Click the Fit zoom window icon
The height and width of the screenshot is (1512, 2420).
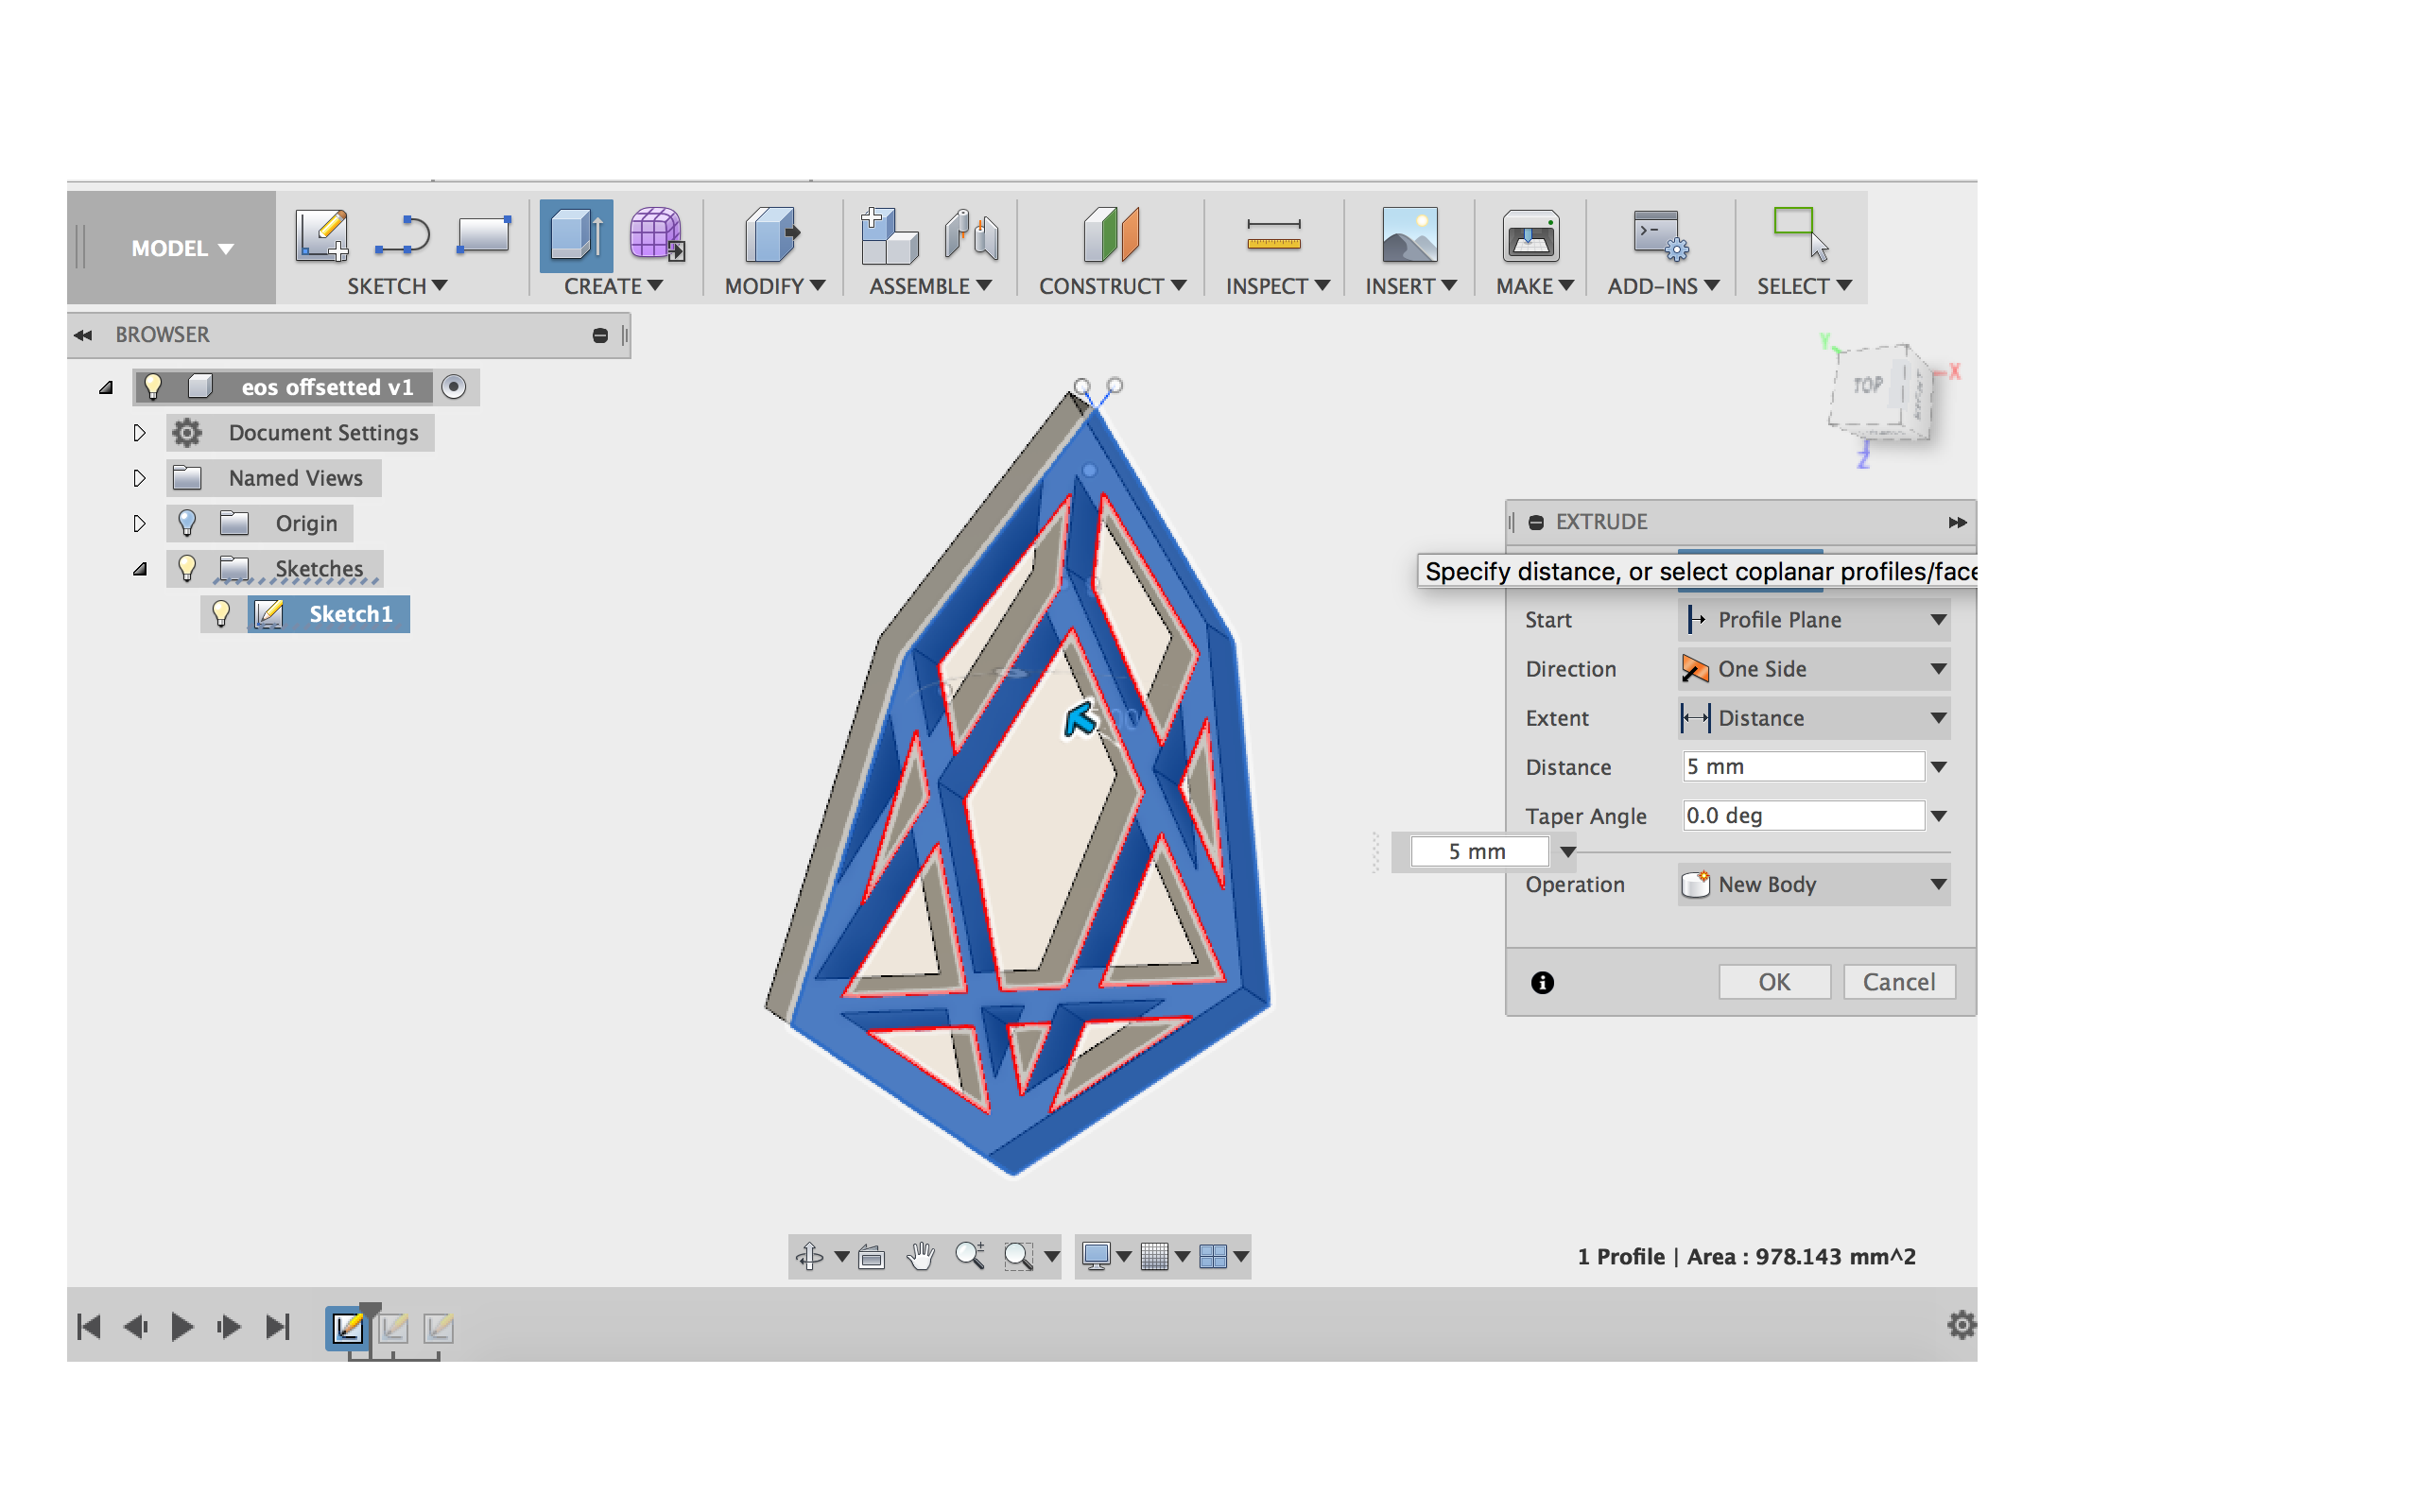click(1018, 1256)
